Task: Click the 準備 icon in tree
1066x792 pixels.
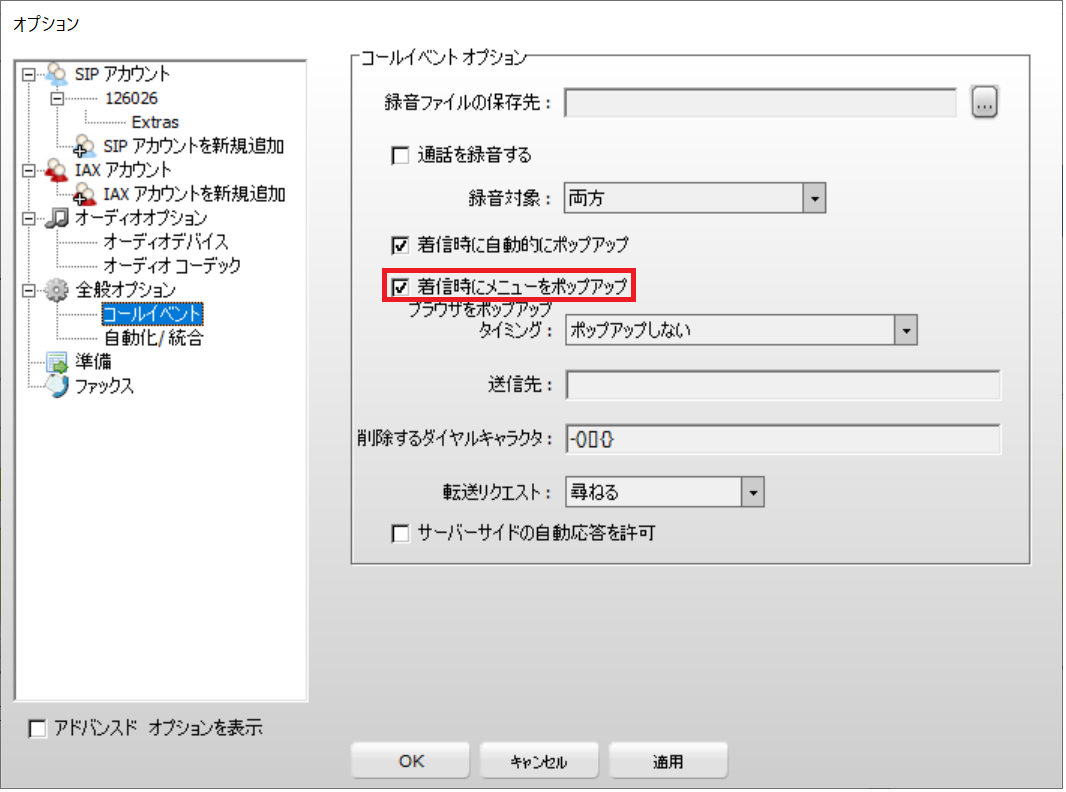Action: [x=57, y=362]
